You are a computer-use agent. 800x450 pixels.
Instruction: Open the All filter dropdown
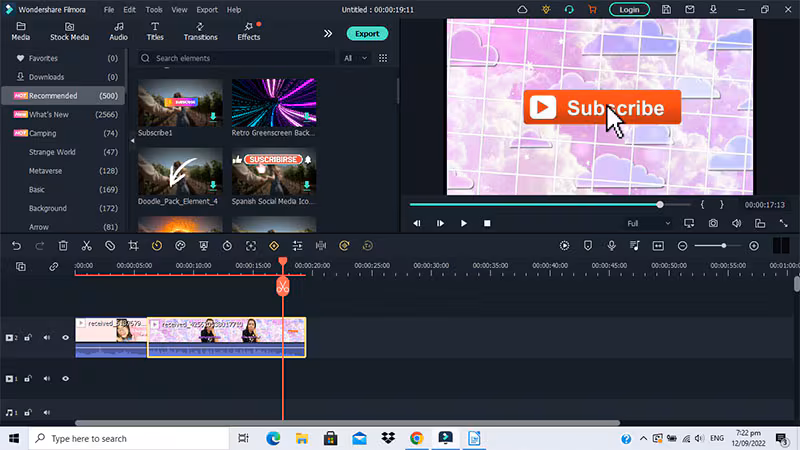point(355,58)
